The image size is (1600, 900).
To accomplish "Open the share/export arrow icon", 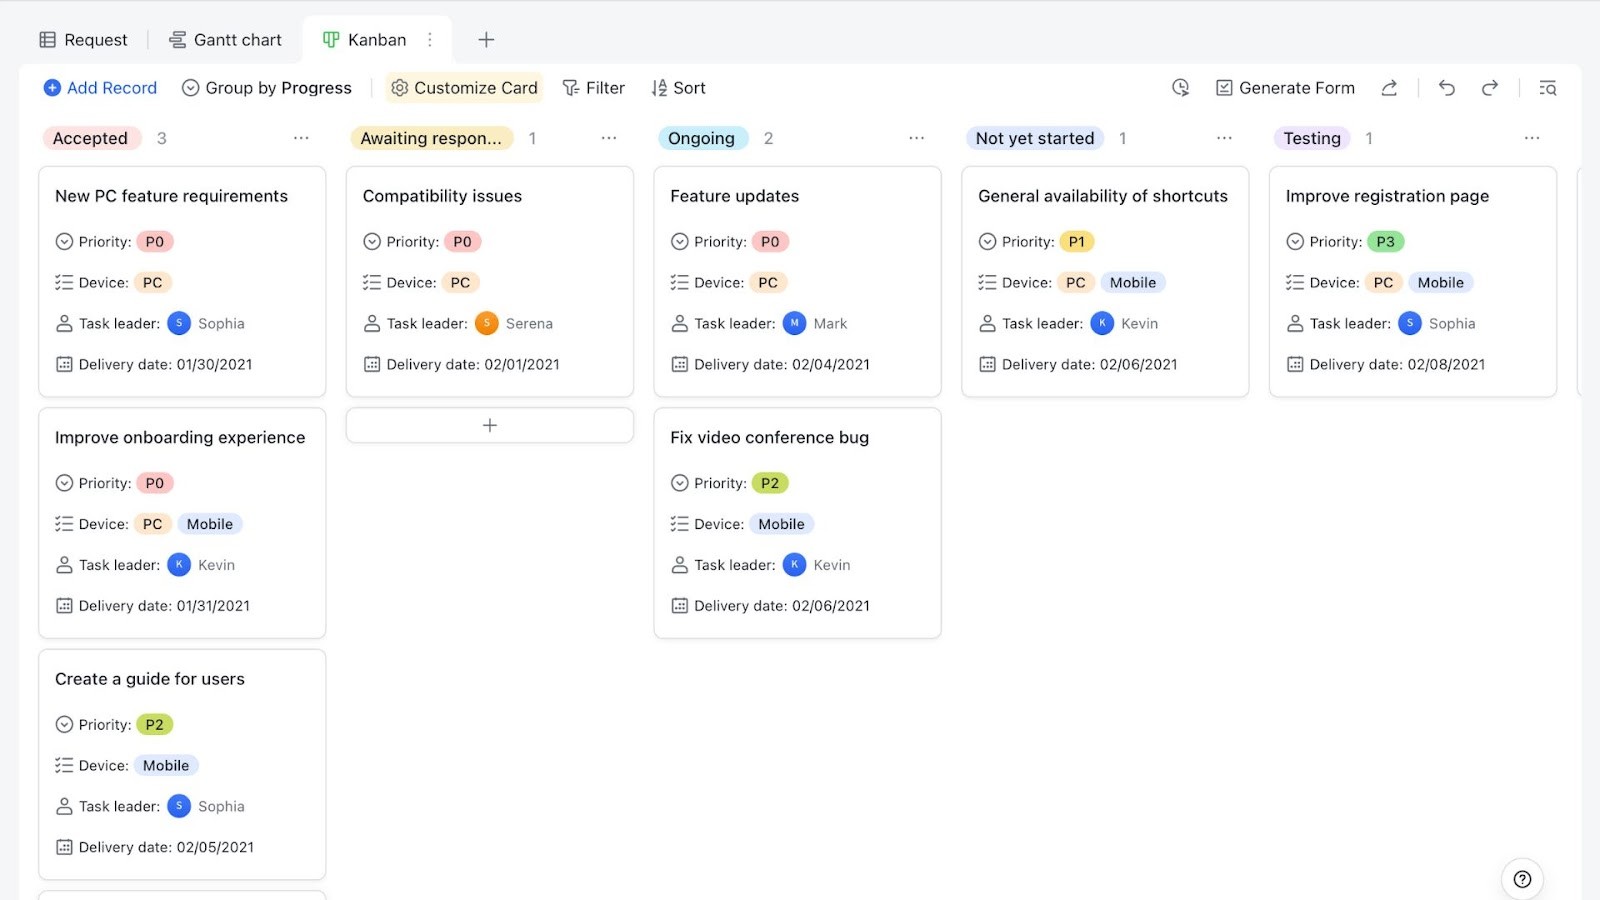I will pyautogui.click(x=1389, y=88).
